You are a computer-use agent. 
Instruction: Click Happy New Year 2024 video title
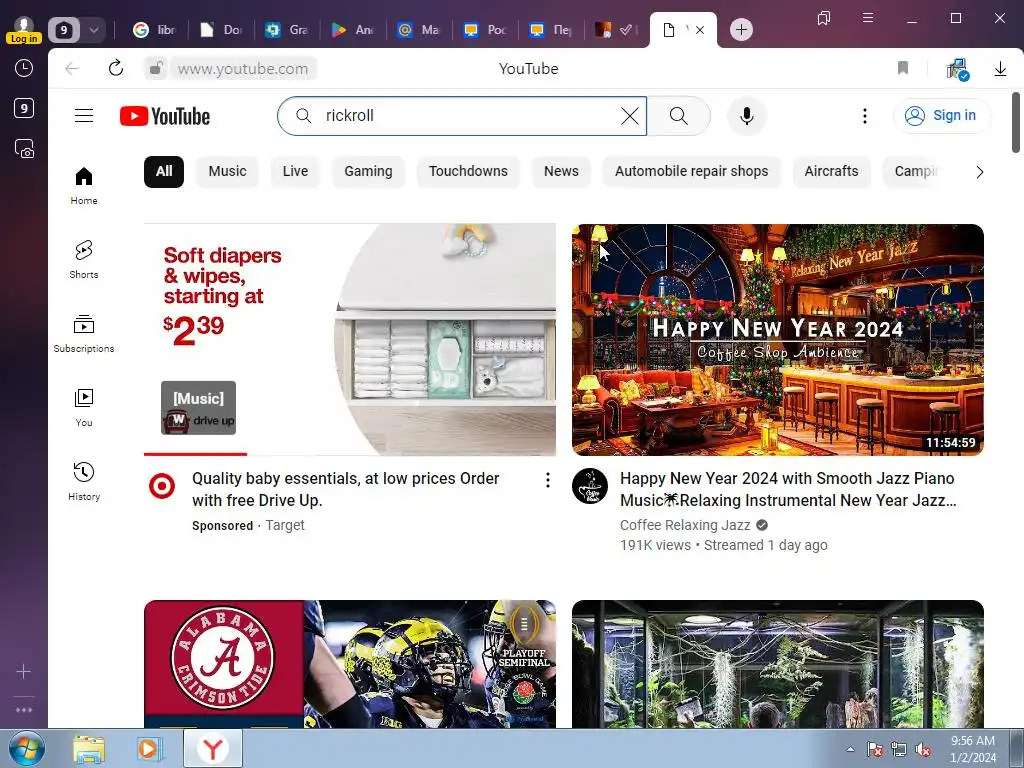tap(788, 489)
